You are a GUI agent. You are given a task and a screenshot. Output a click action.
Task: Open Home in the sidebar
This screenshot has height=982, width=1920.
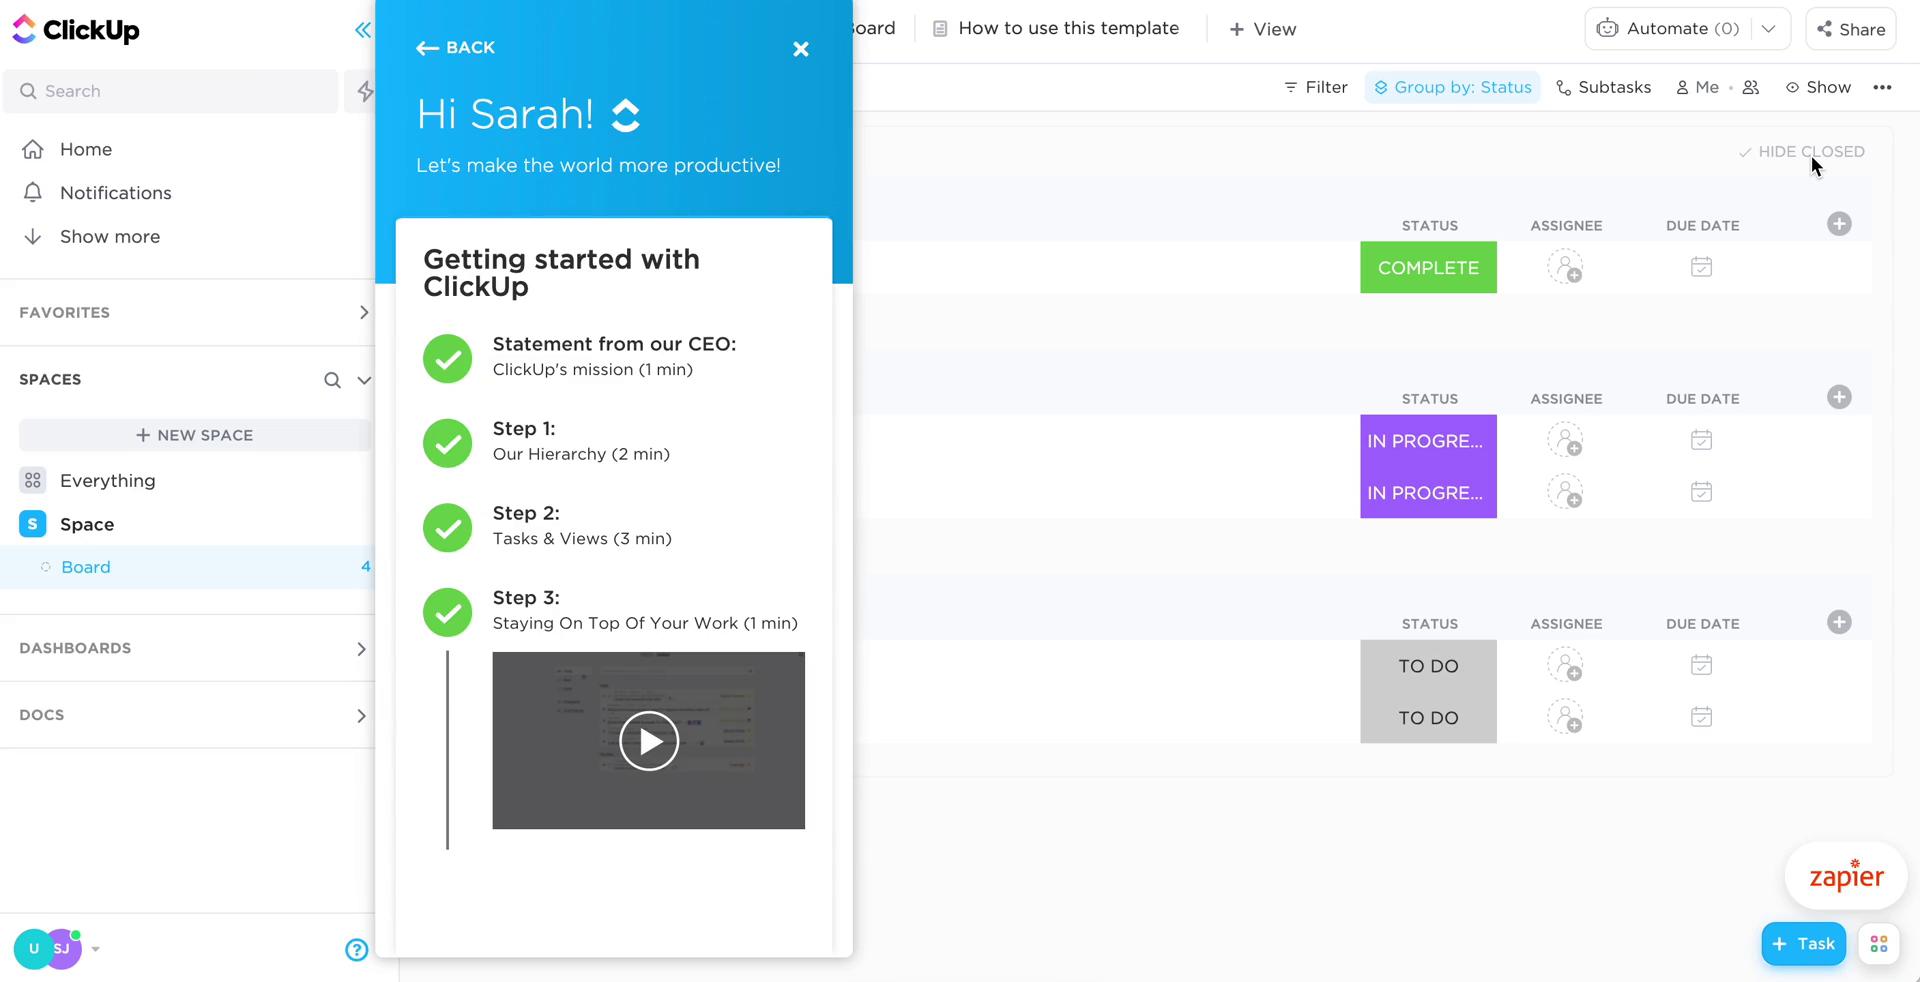tap(86, 149)
